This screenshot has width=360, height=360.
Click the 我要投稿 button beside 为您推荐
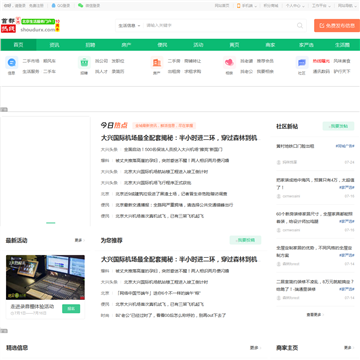pyautogui.click(x=245, y=240)
